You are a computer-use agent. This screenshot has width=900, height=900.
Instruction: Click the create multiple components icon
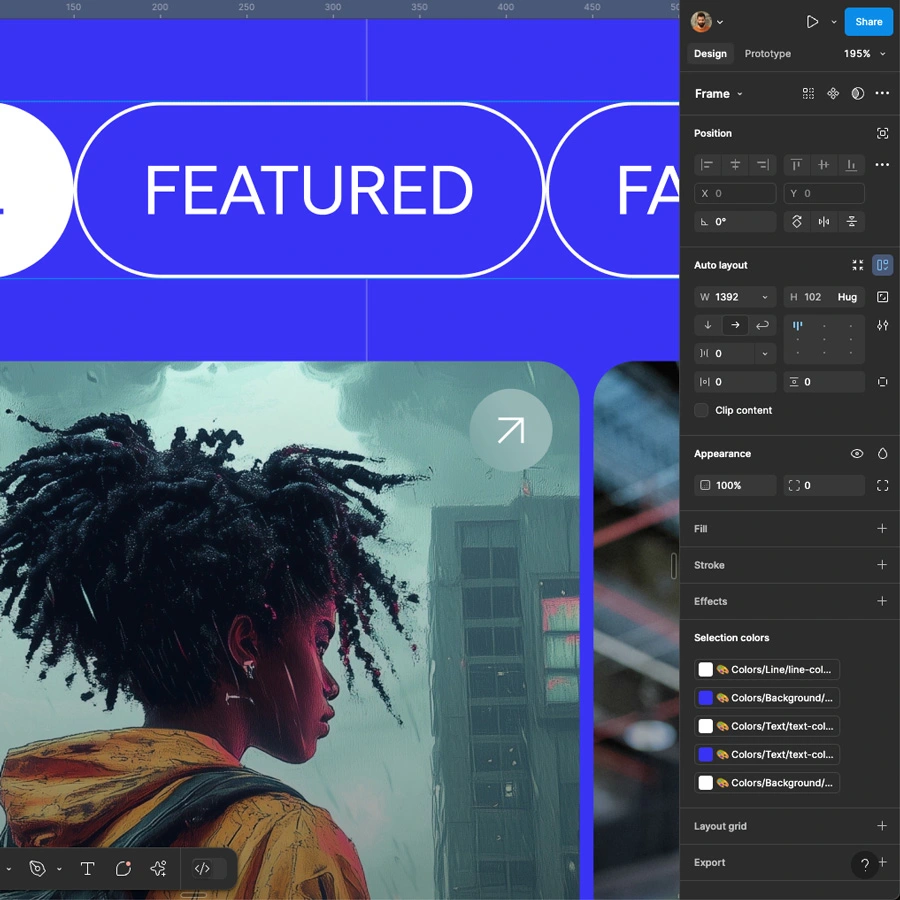point(808,94)
